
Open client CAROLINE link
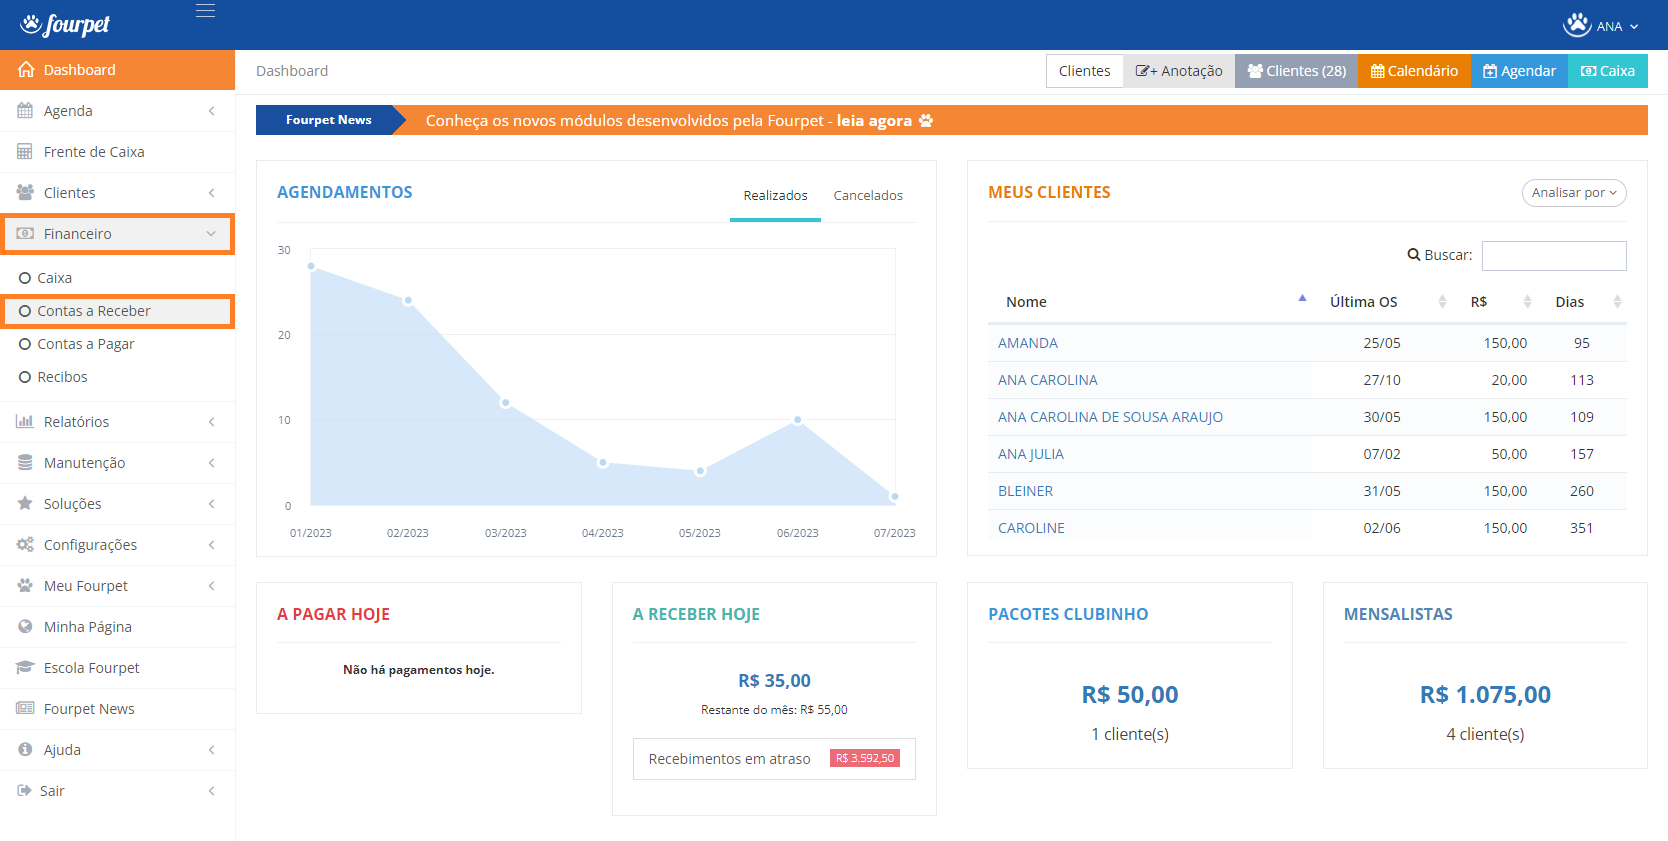pyautogui.click(x=1031, y=528)
